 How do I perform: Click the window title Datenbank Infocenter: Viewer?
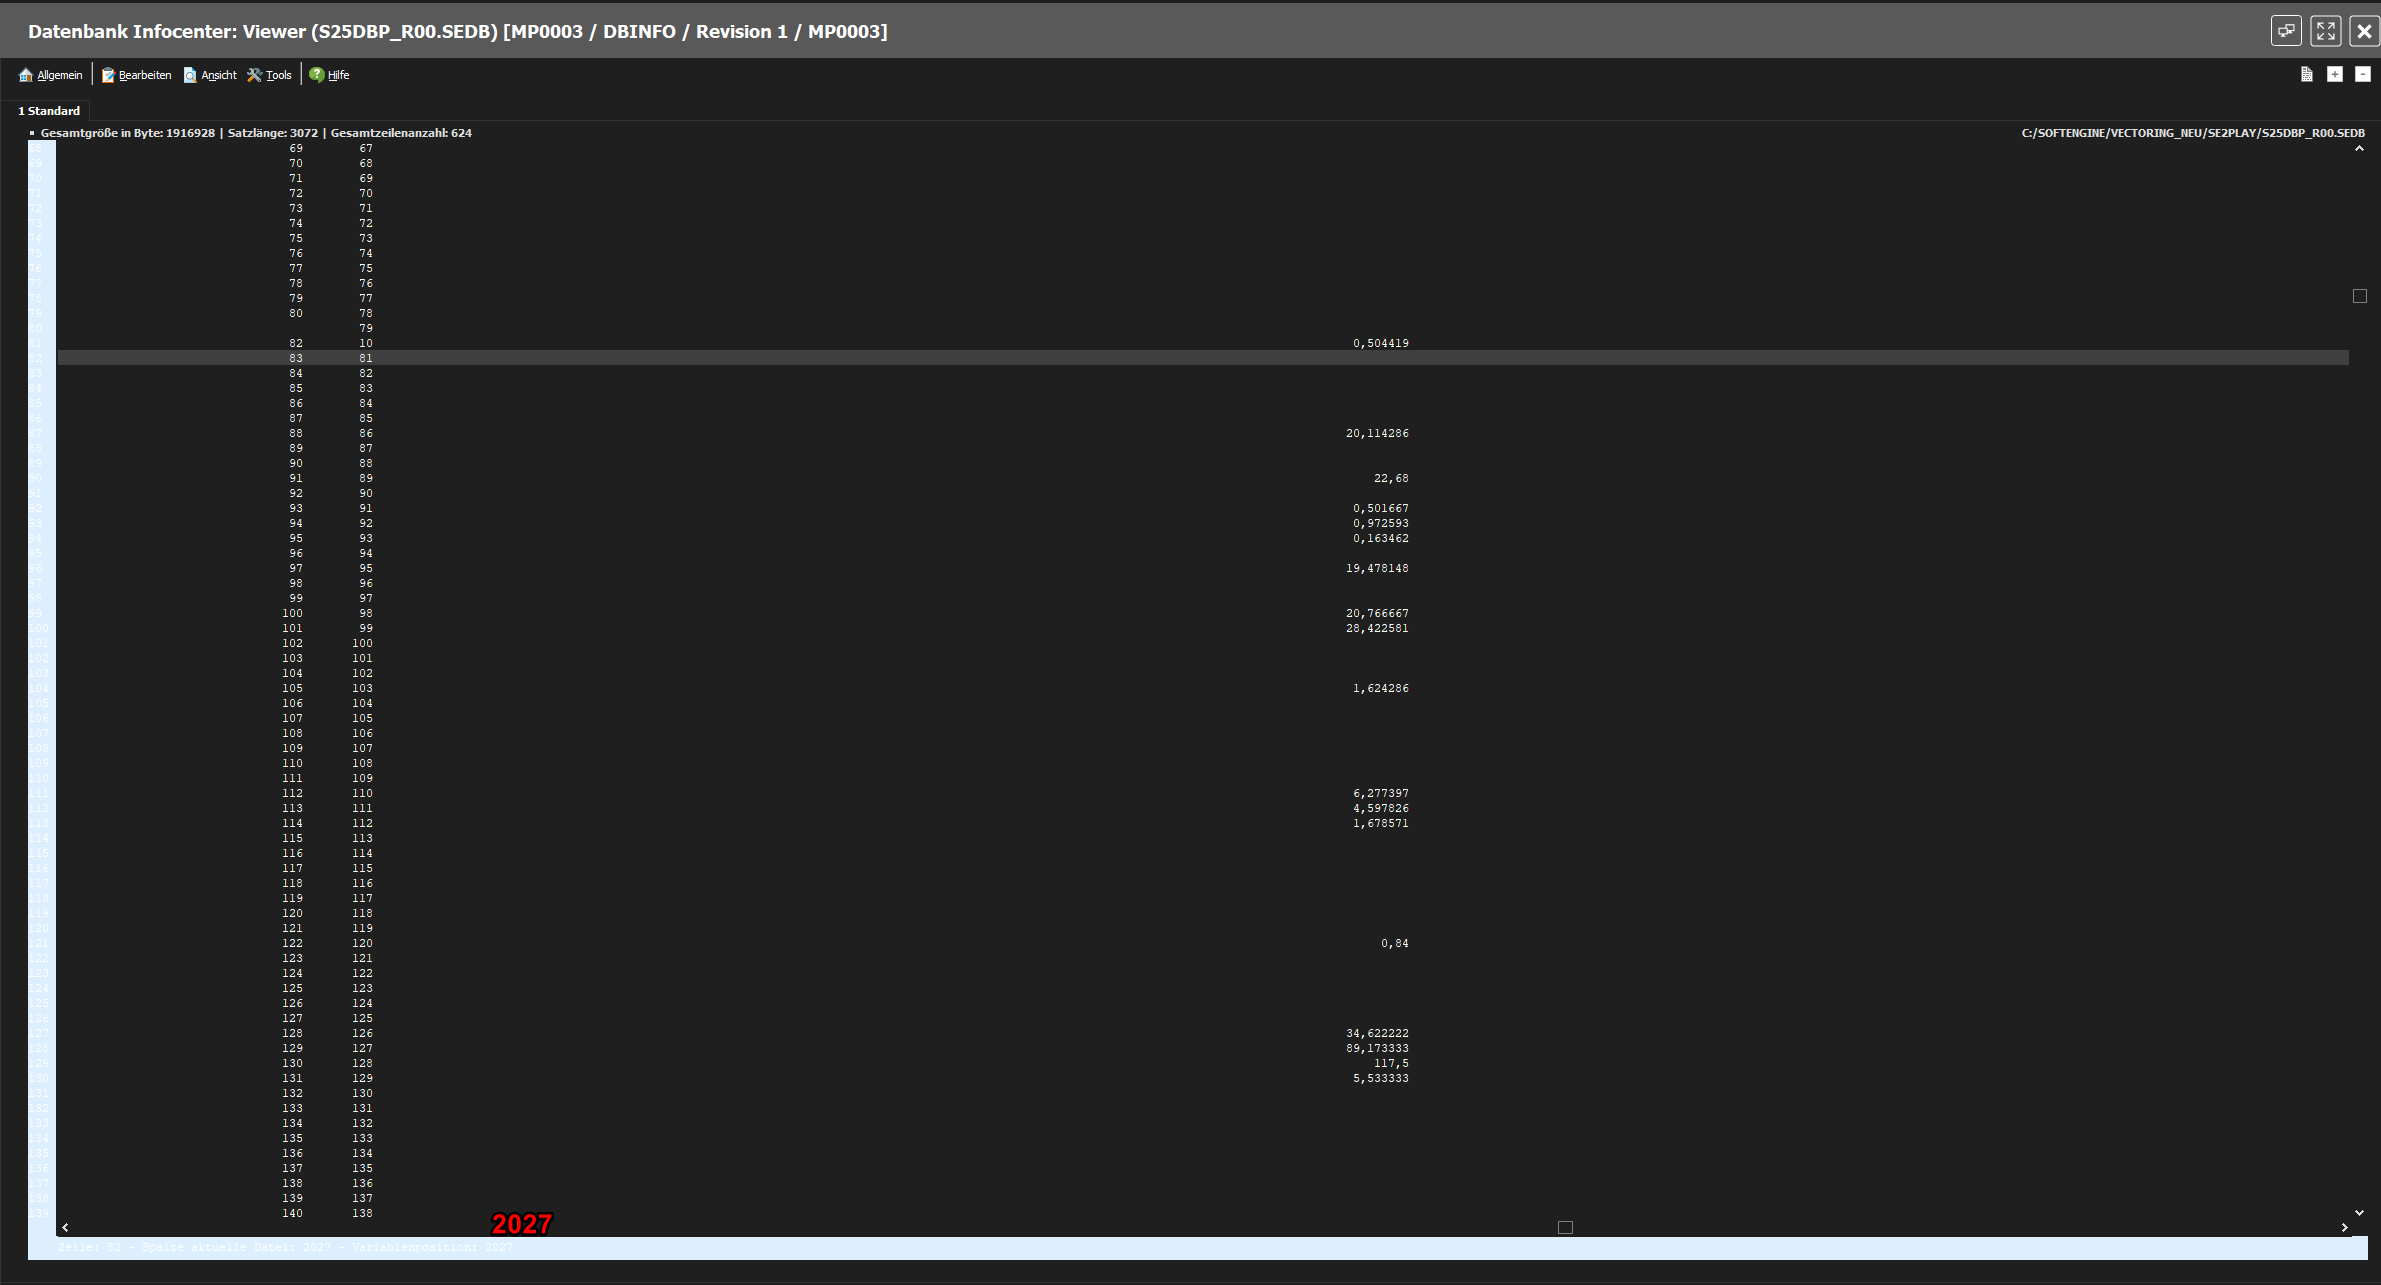[167, 31]
